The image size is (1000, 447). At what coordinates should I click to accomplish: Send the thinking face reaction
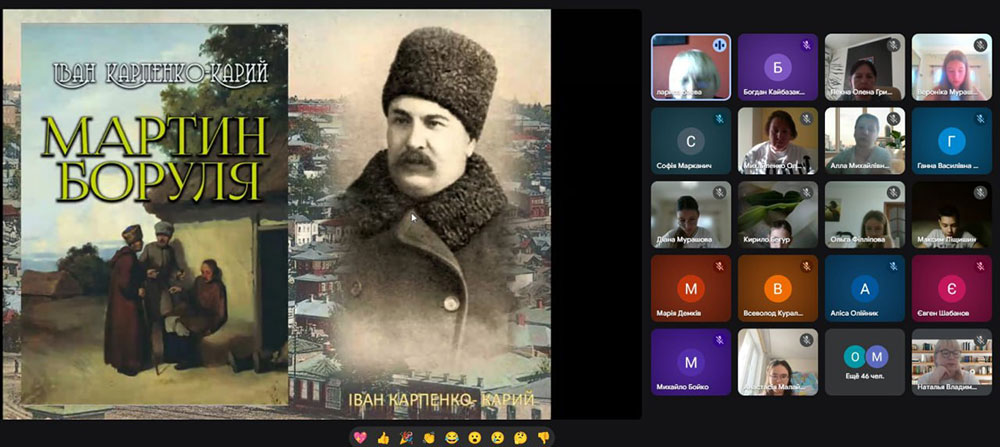[x=520, y=438]
